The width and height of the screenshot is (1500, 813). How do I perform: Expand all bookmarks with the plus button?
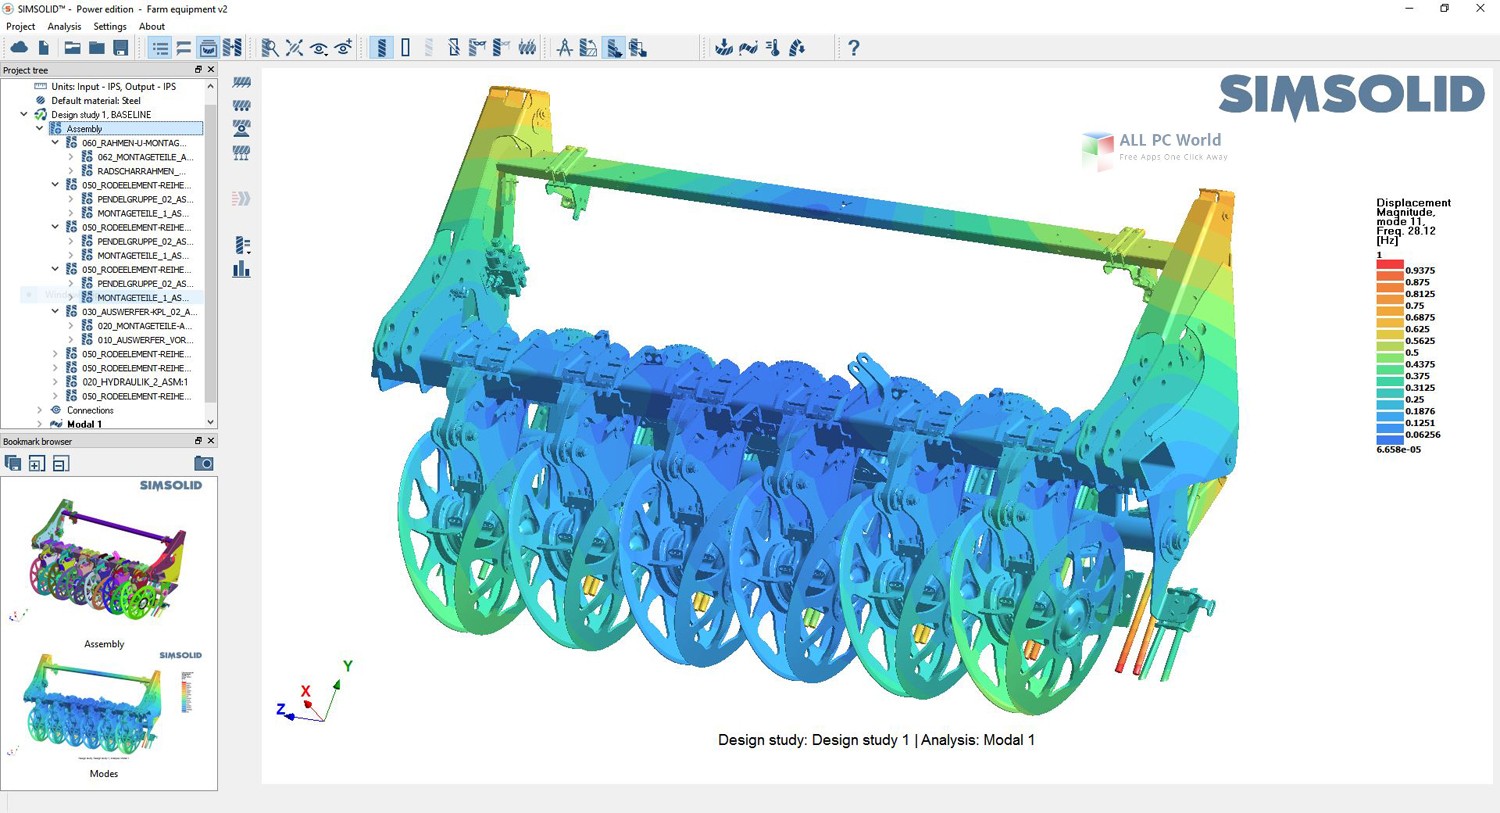[x=36, y=463]
